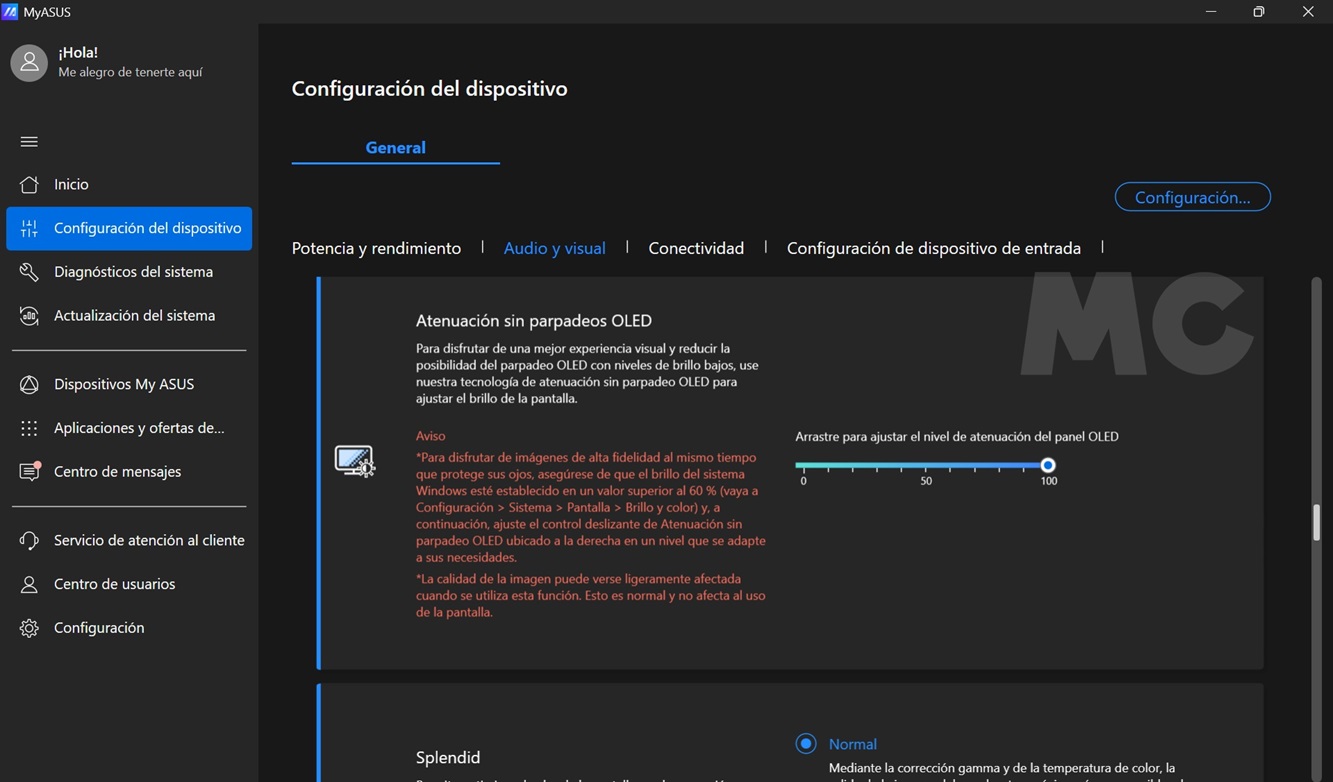The image size is (1333, 782).
Task: Open Diagnósticos del sistema wrench icon
Action: (29, 272)
